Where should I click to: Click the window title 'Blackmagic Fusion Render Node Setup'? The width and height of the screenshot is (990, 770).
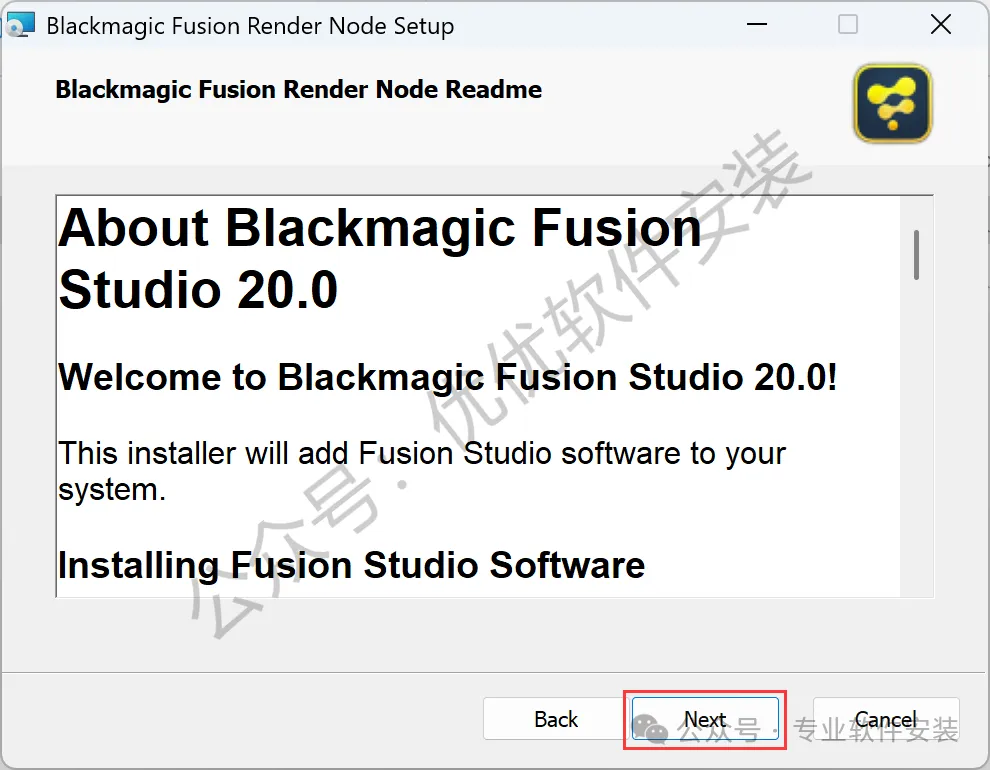pyautogui.click(x=250, y=26)
